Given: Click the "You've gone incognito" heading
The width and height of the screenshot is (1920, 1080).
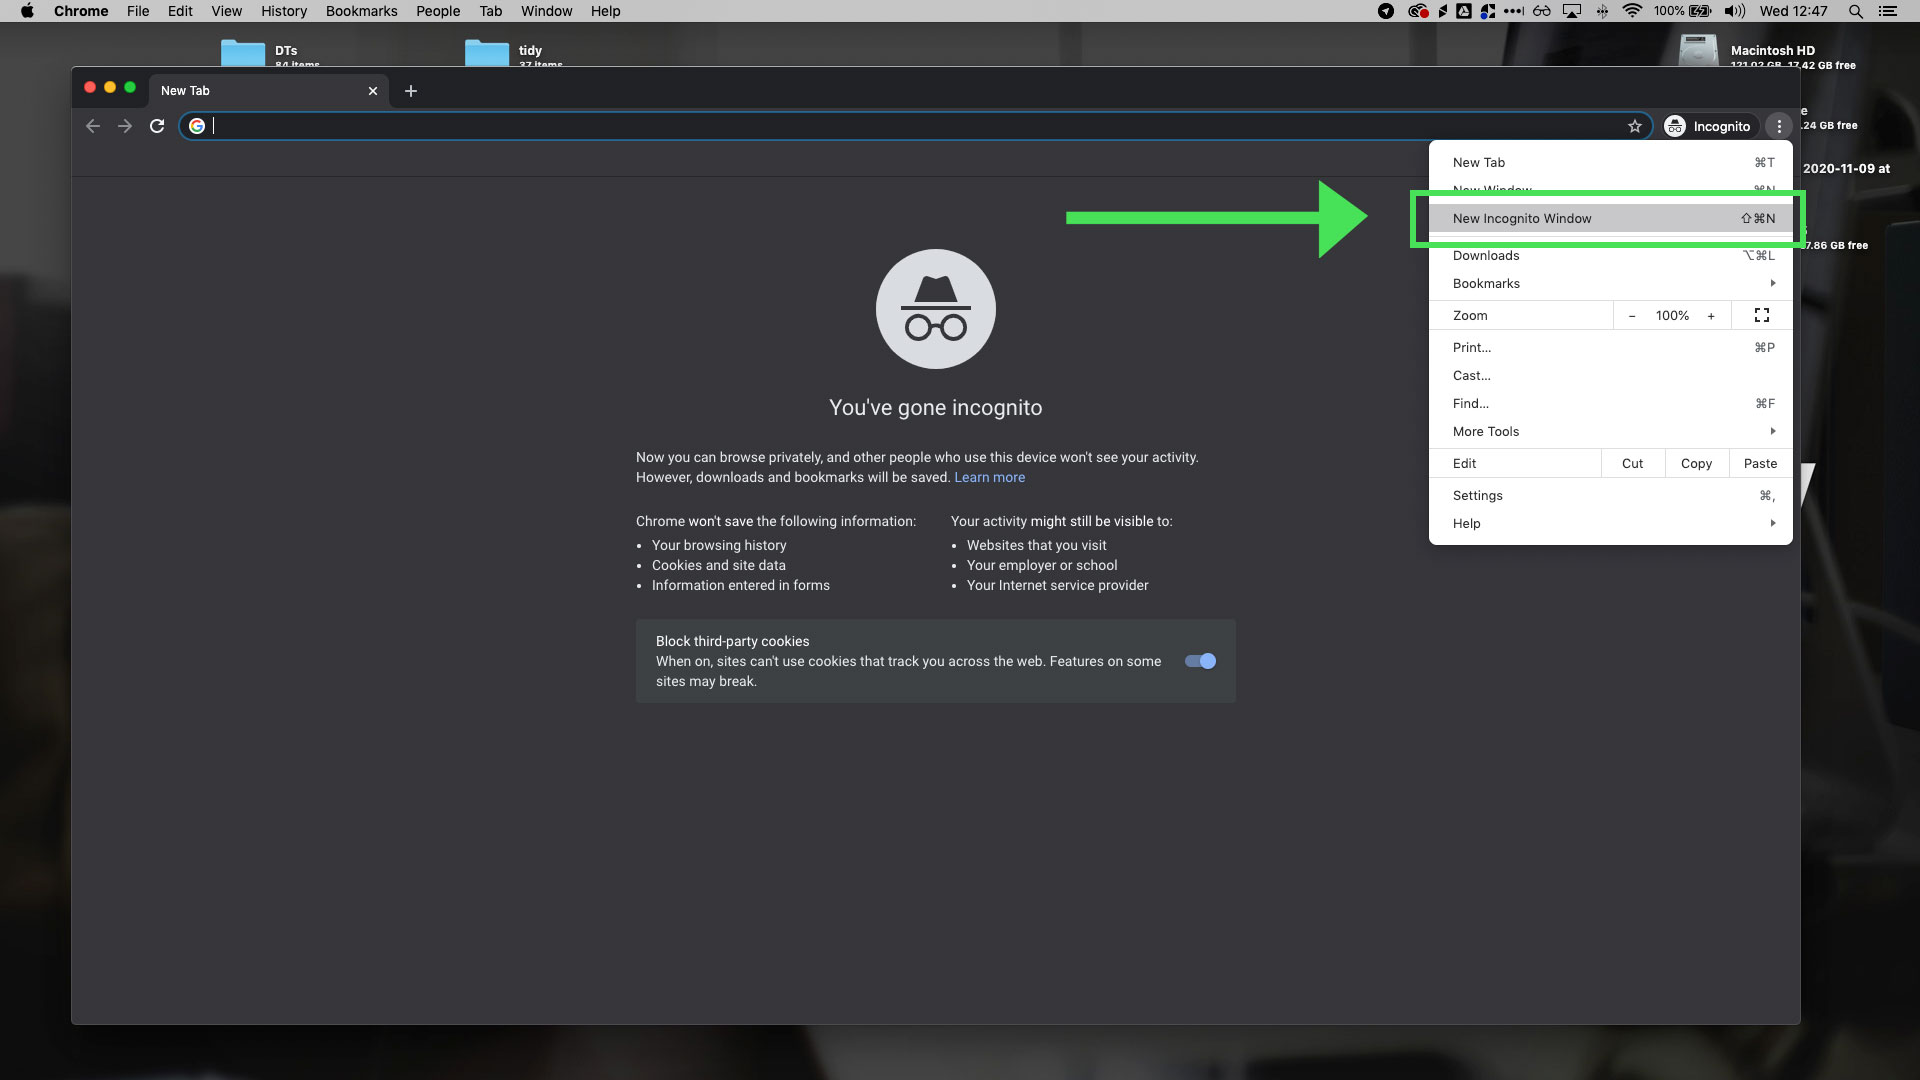Looking at the screenshot, I should (x=936, y=408).
